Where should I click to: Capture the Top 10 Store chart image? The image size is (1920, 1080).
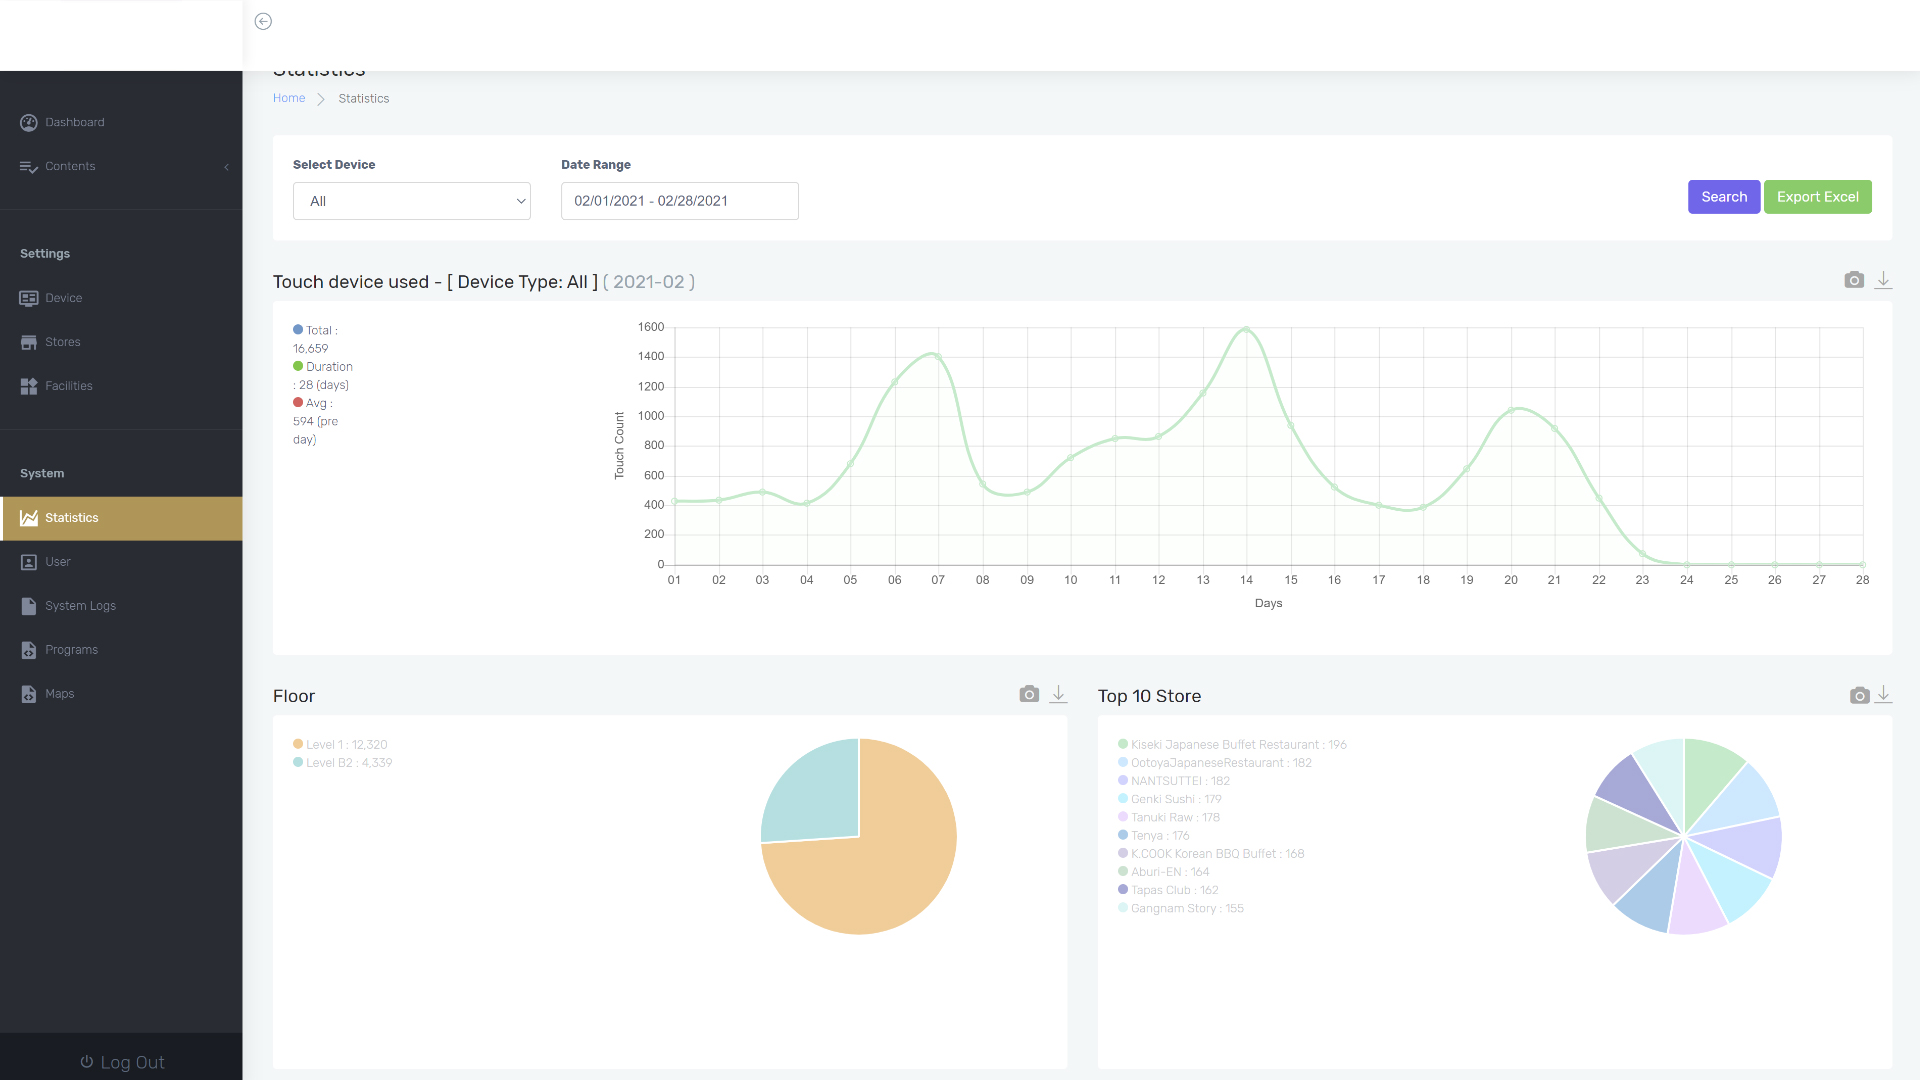(1859, 695)
